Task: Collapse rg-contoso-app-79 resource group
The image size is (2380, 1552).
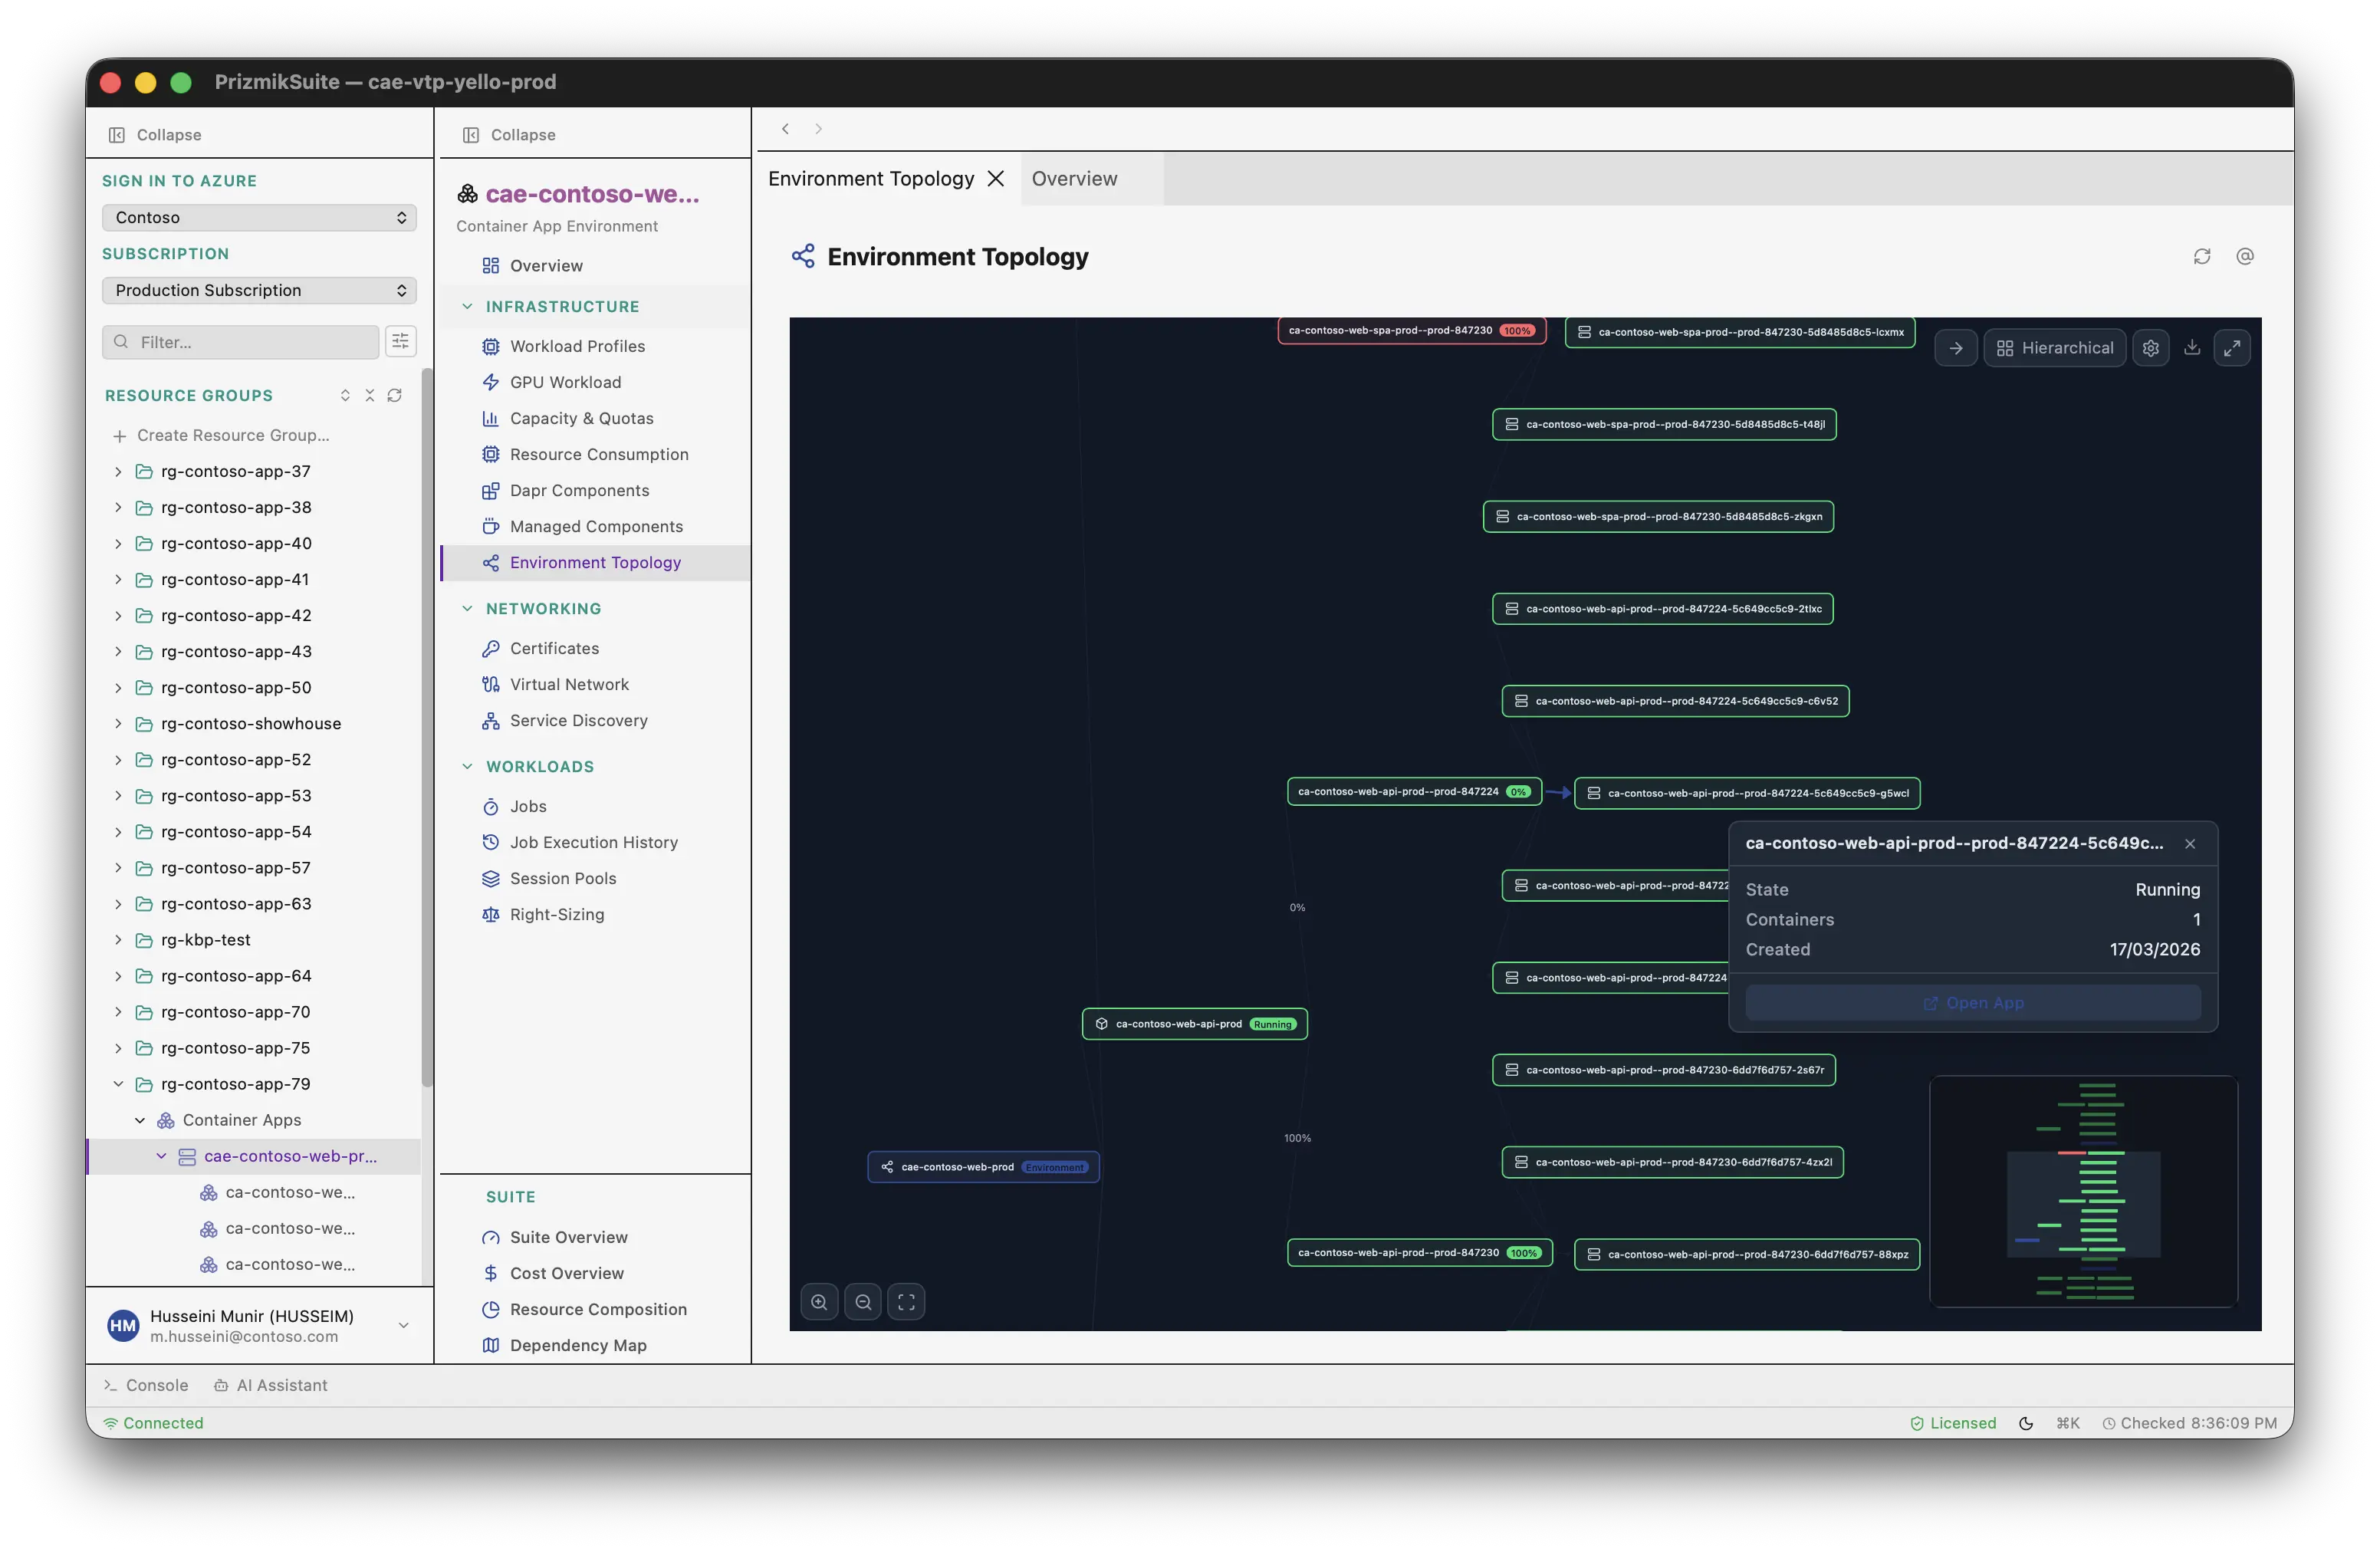Action: (118, 1084)
